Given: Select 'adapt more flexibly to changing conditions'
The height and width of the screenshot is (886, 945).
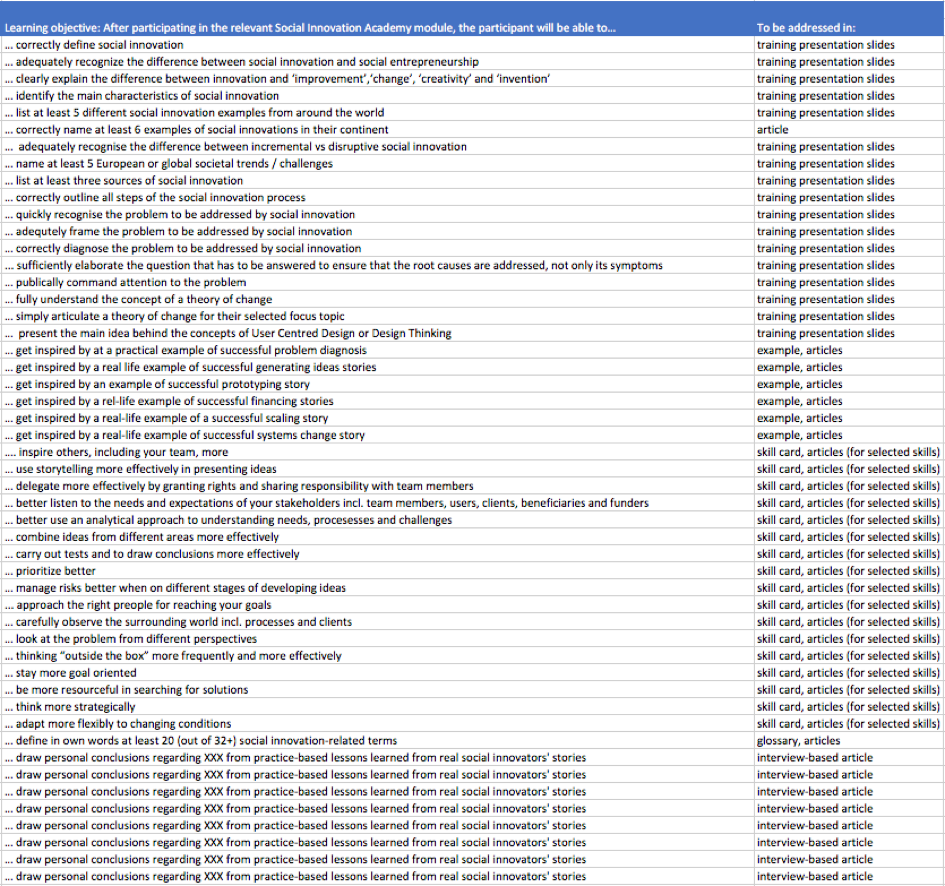Looking at the screenshot, I should [377, 724].
